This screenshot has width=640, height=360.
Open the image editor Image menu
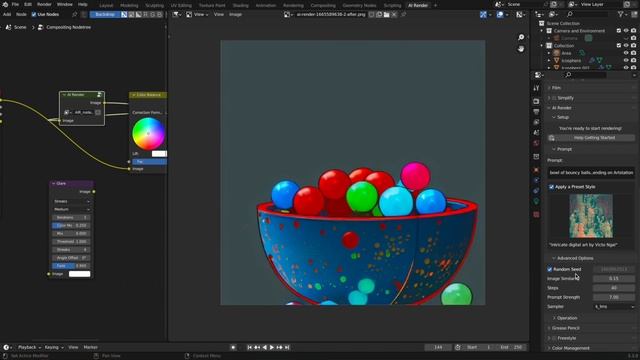tap(236, 14)
